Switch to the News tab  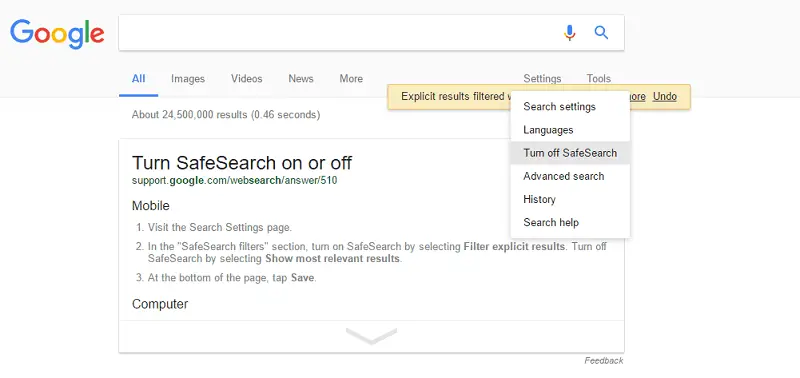pyautogui.click(x=301, y=79)
